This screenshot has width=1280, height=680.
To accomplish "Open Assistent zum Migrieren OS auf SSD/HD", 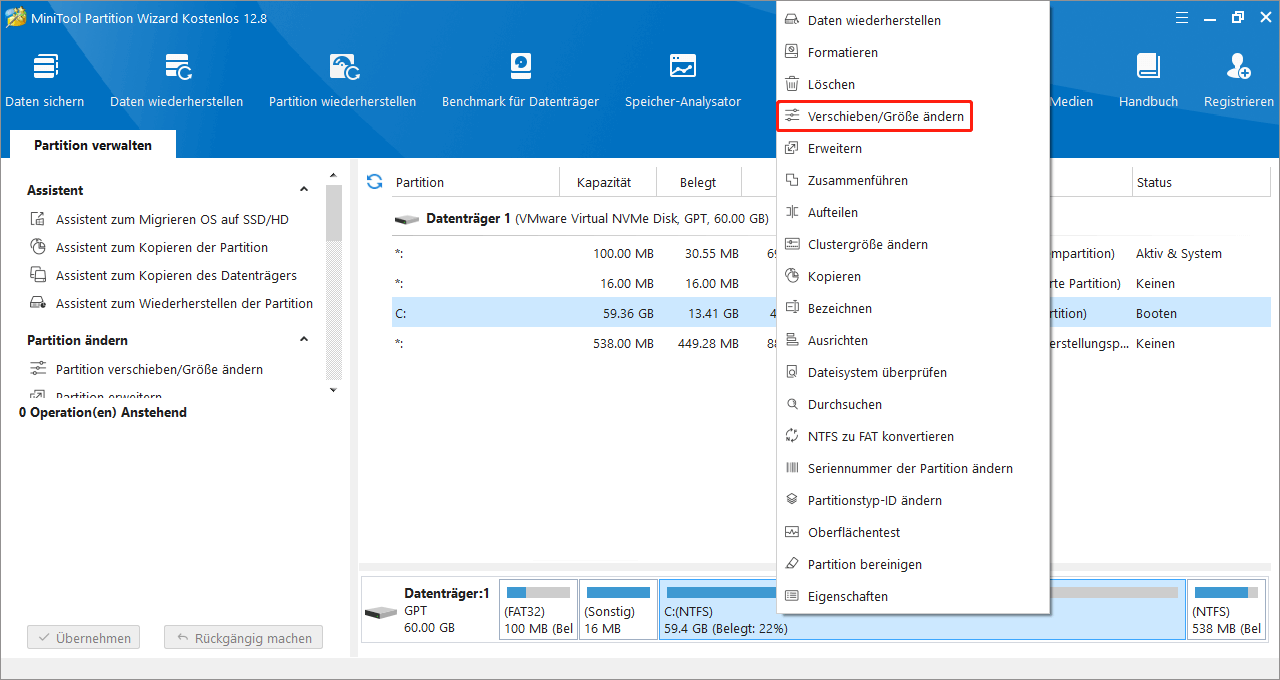I will click(172, 219).
